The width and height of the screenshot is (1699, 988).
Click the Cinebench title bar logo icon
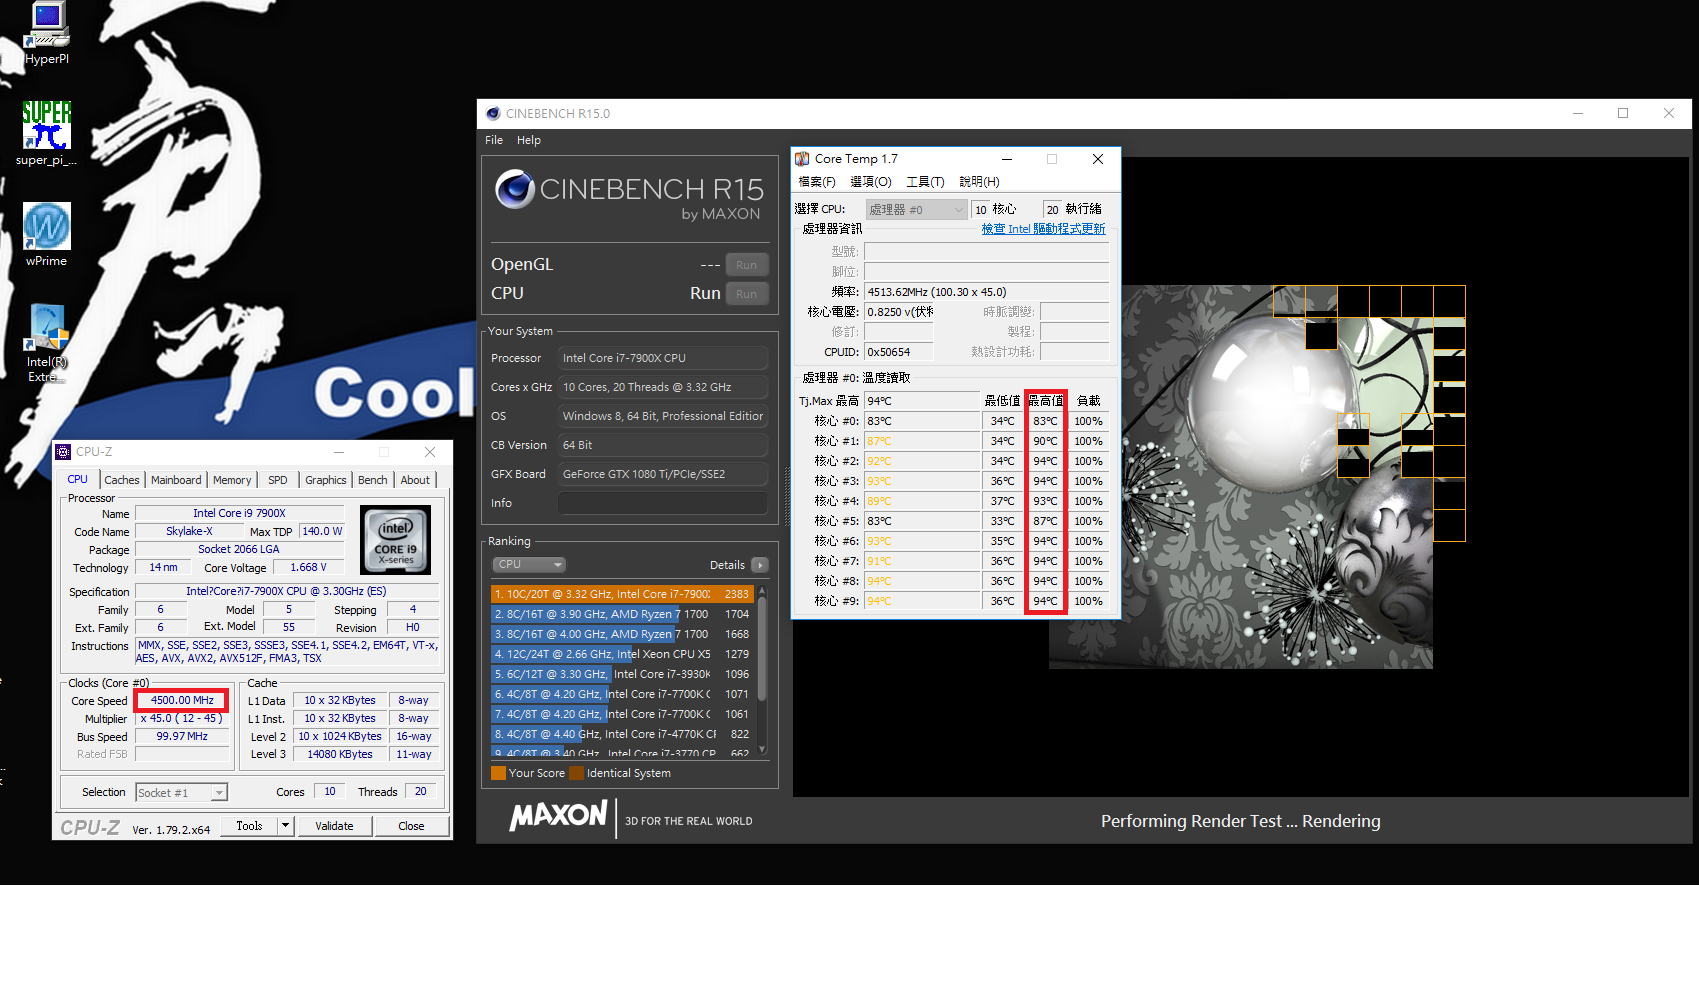493,114
